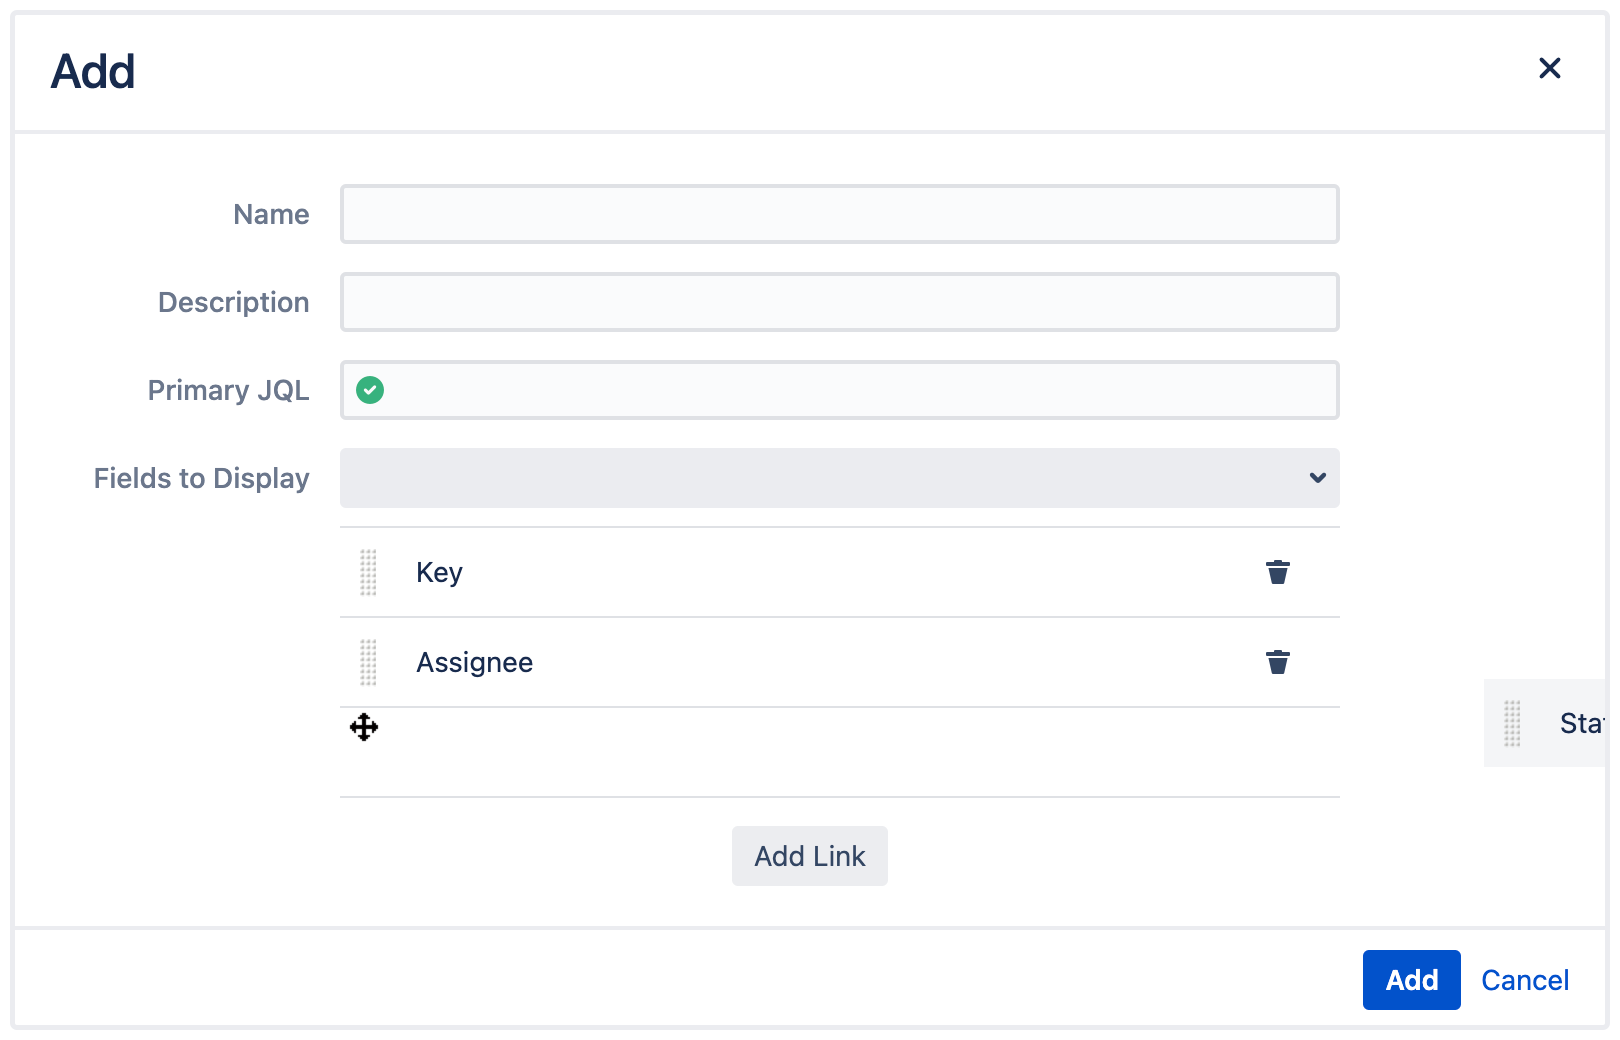Toggle the green status icon near Primary JQL
1620x1040 pixels.
370,390
